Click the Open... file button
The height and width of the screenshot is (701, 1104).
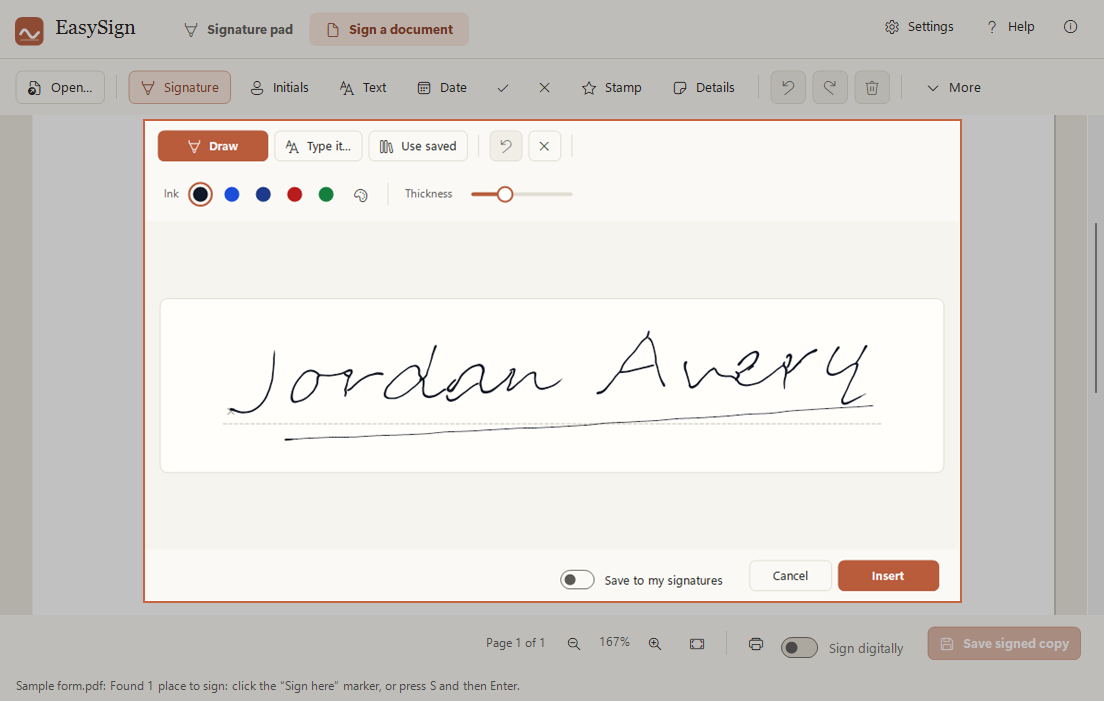60,87
